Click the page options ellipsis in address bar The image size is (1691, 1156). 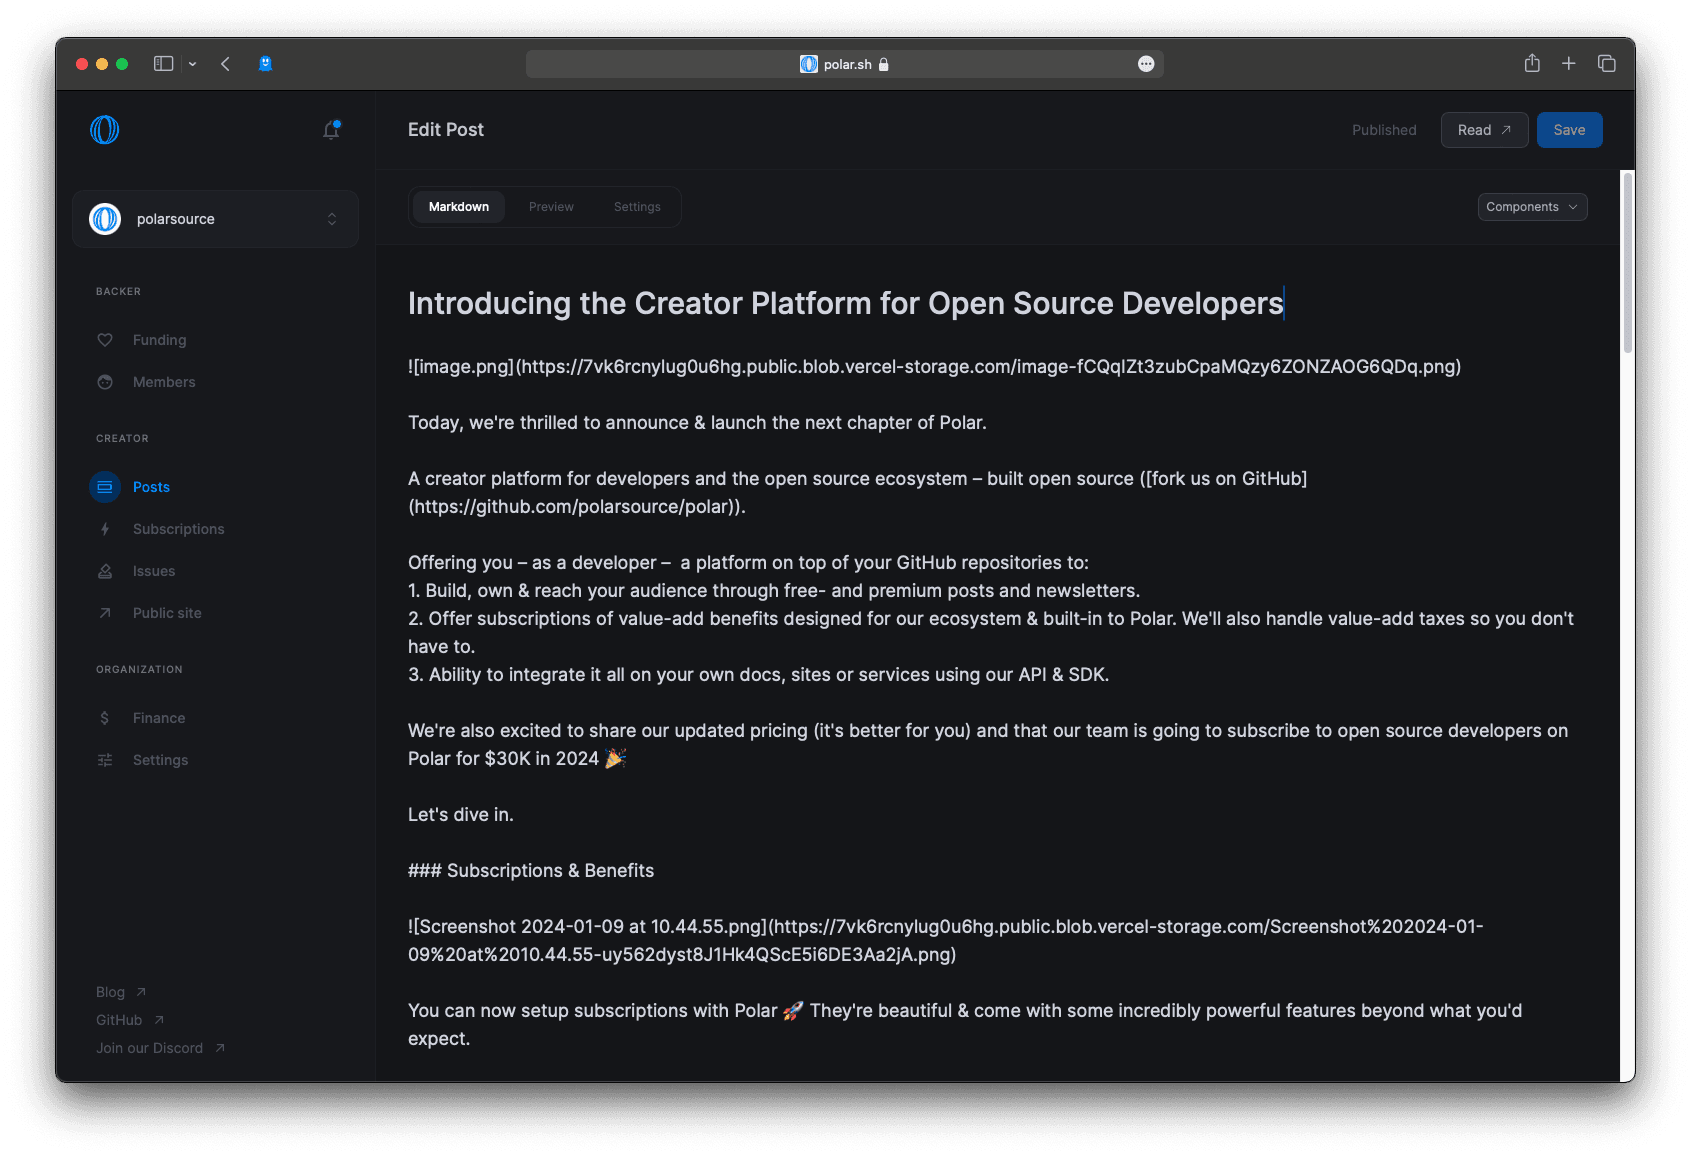tap(1146, 64)
